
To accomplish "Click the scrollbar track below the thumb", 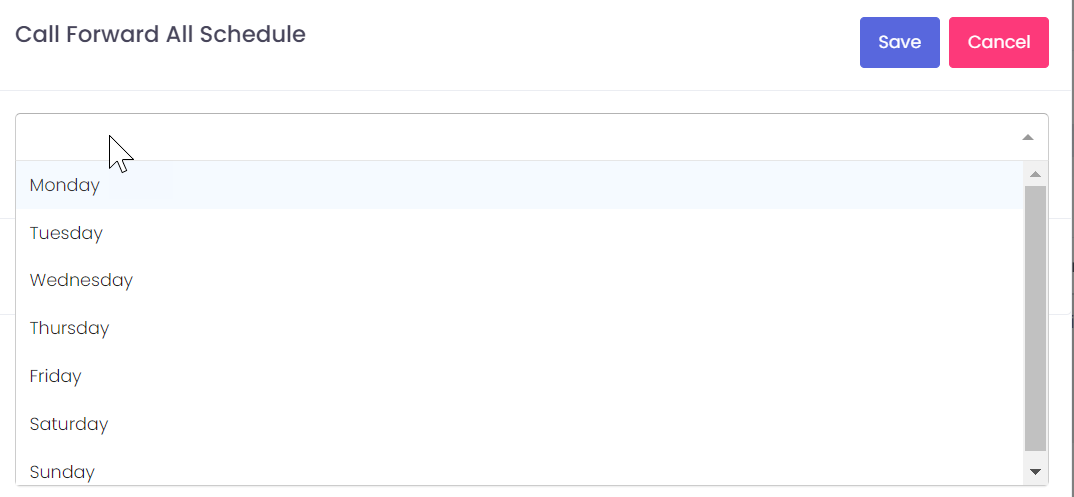I will (1035, 456).
